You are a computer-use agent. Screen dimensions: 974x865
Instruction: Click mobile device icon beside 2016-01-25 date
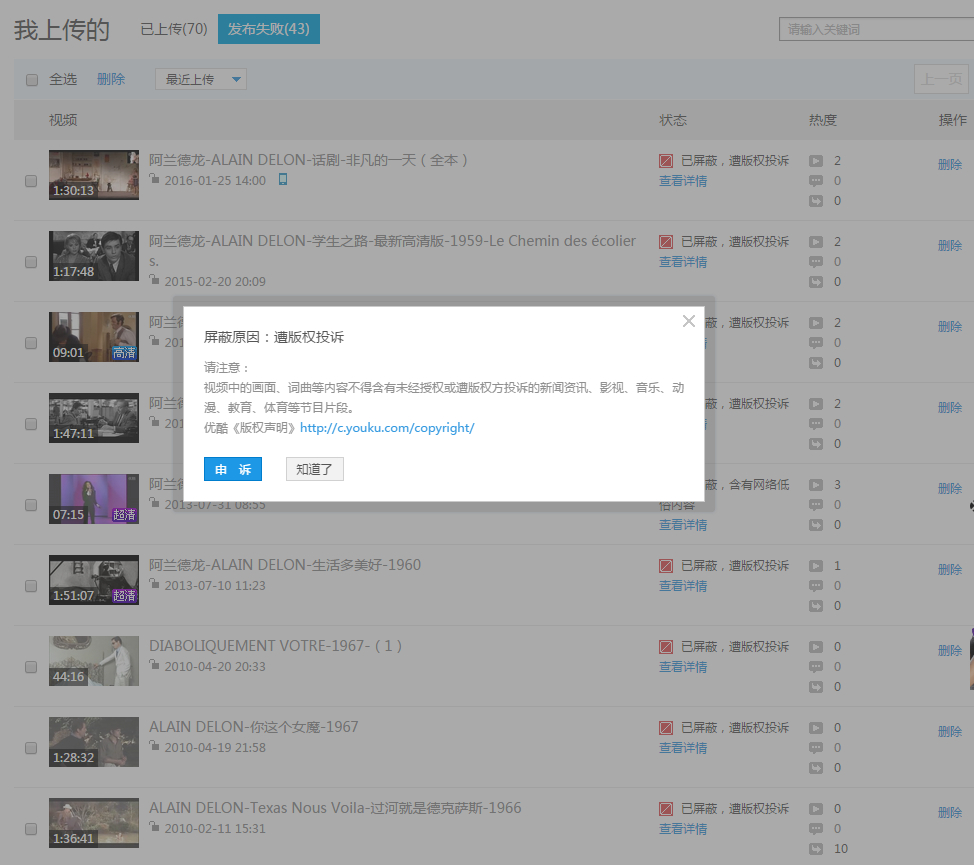pos(283,179)
